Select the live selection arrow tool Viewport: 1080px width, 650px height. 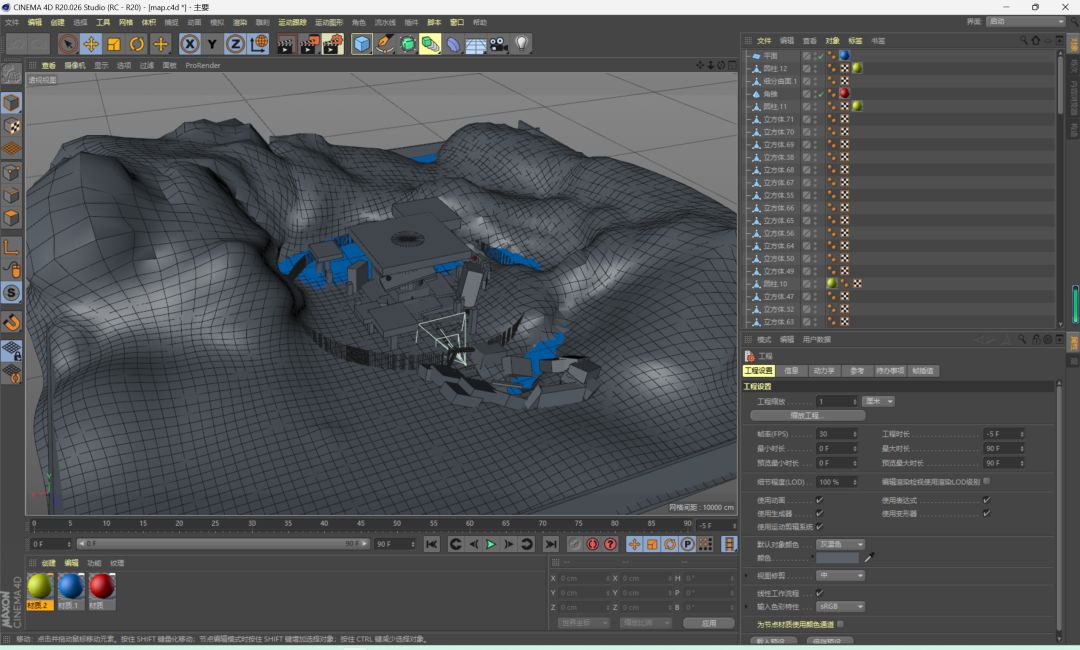[68, 44]
